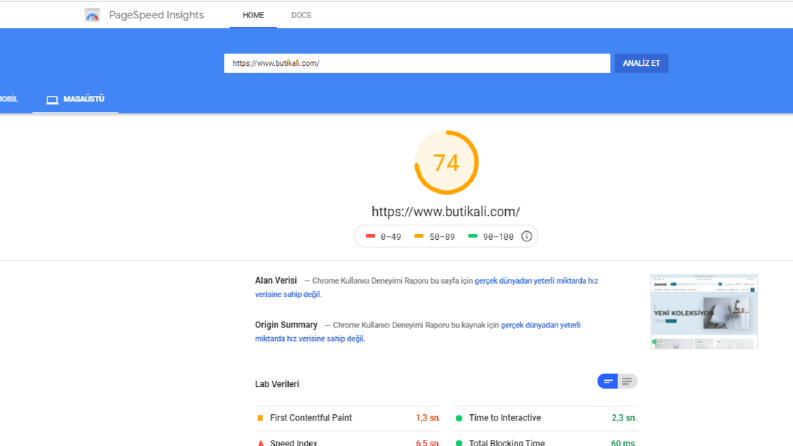Click the score legend info icon
Screen dimensions: 793x446
[526, 236]
